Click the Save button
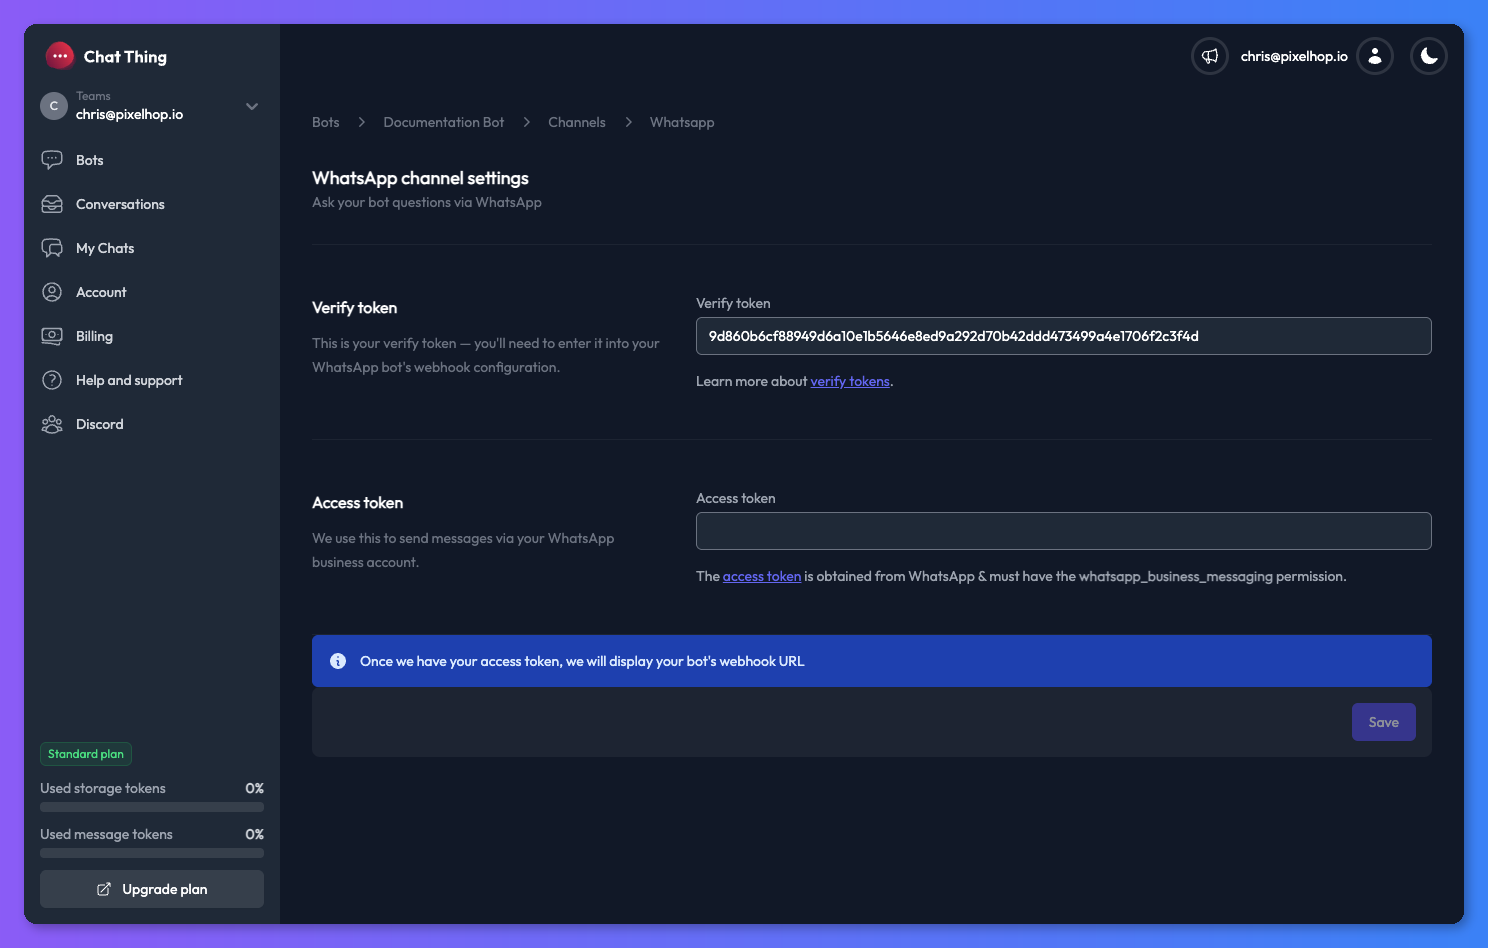Viewport: 1488px width, 948px height. click(x=1384, y=722)
